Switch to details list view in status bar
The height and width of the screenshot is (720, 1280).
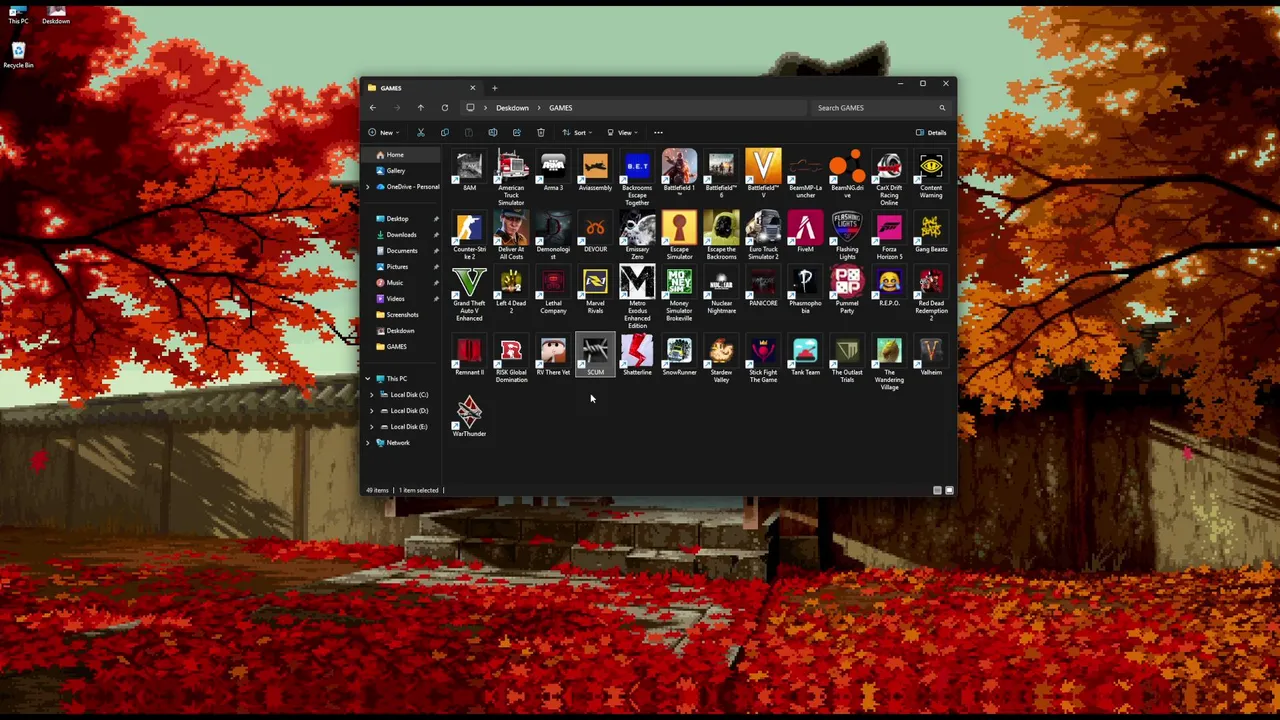coord(937,490)
